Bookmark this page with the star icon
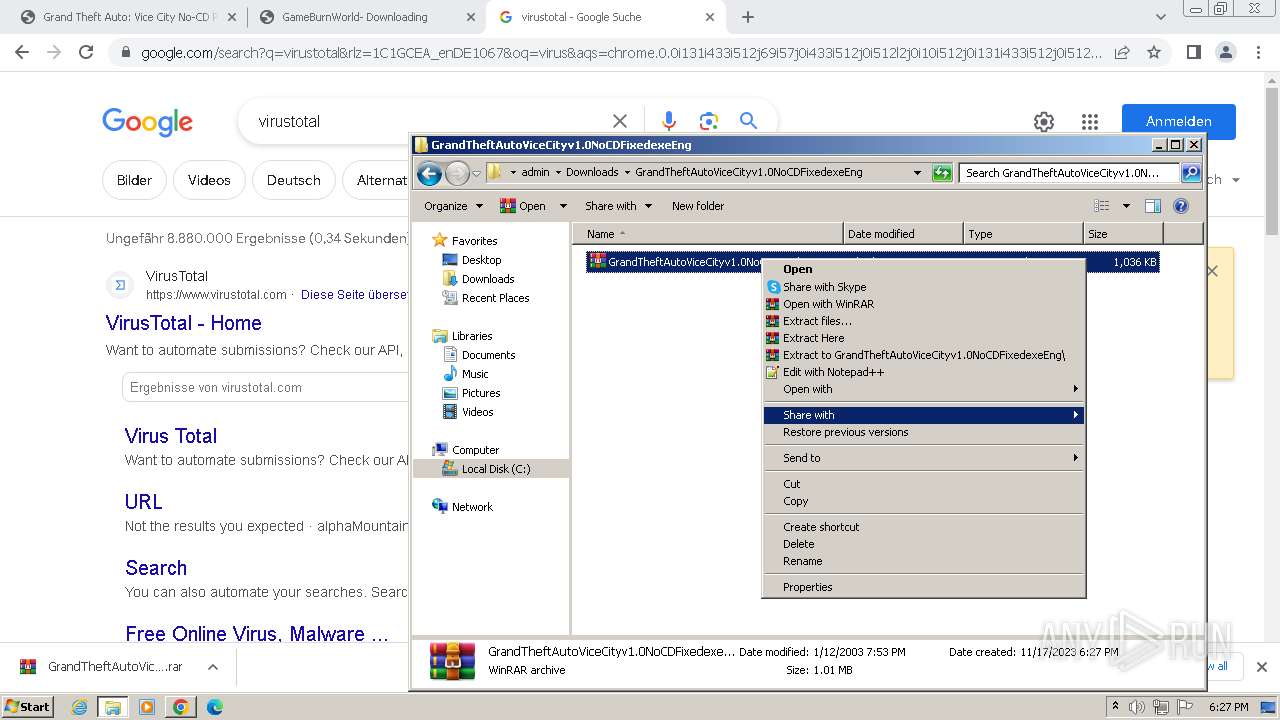The width and height of the screenshot is (1280, 720). click(1154, 52)
